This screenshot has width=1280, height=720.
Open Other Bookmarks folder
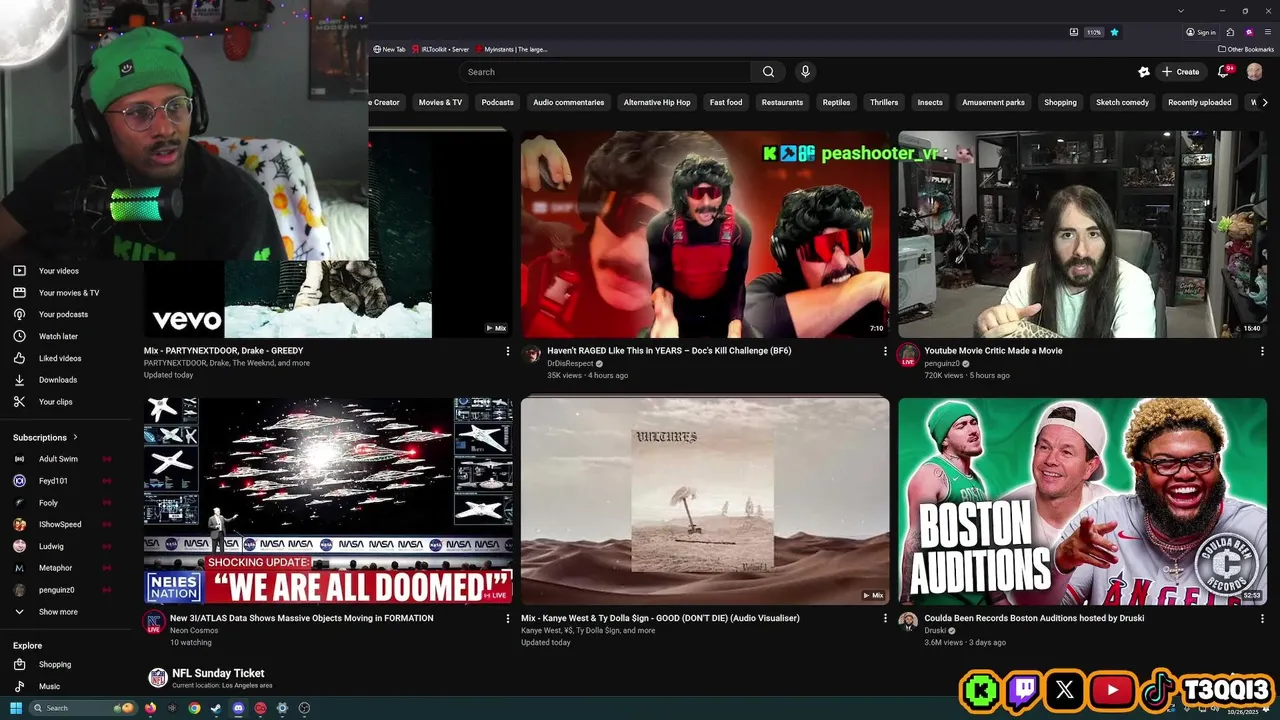pyautogui.click(x=1246, y=49)
